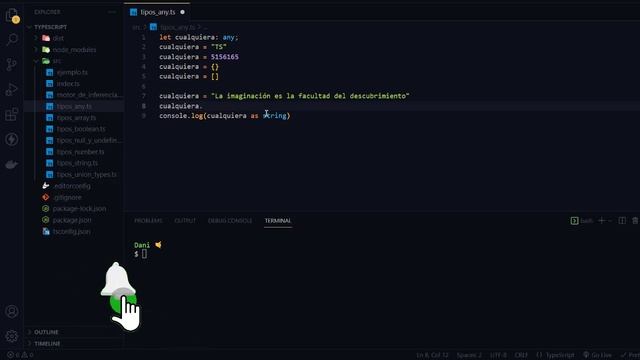Focus the terminal prompt after the $

[x=144, y=254]
